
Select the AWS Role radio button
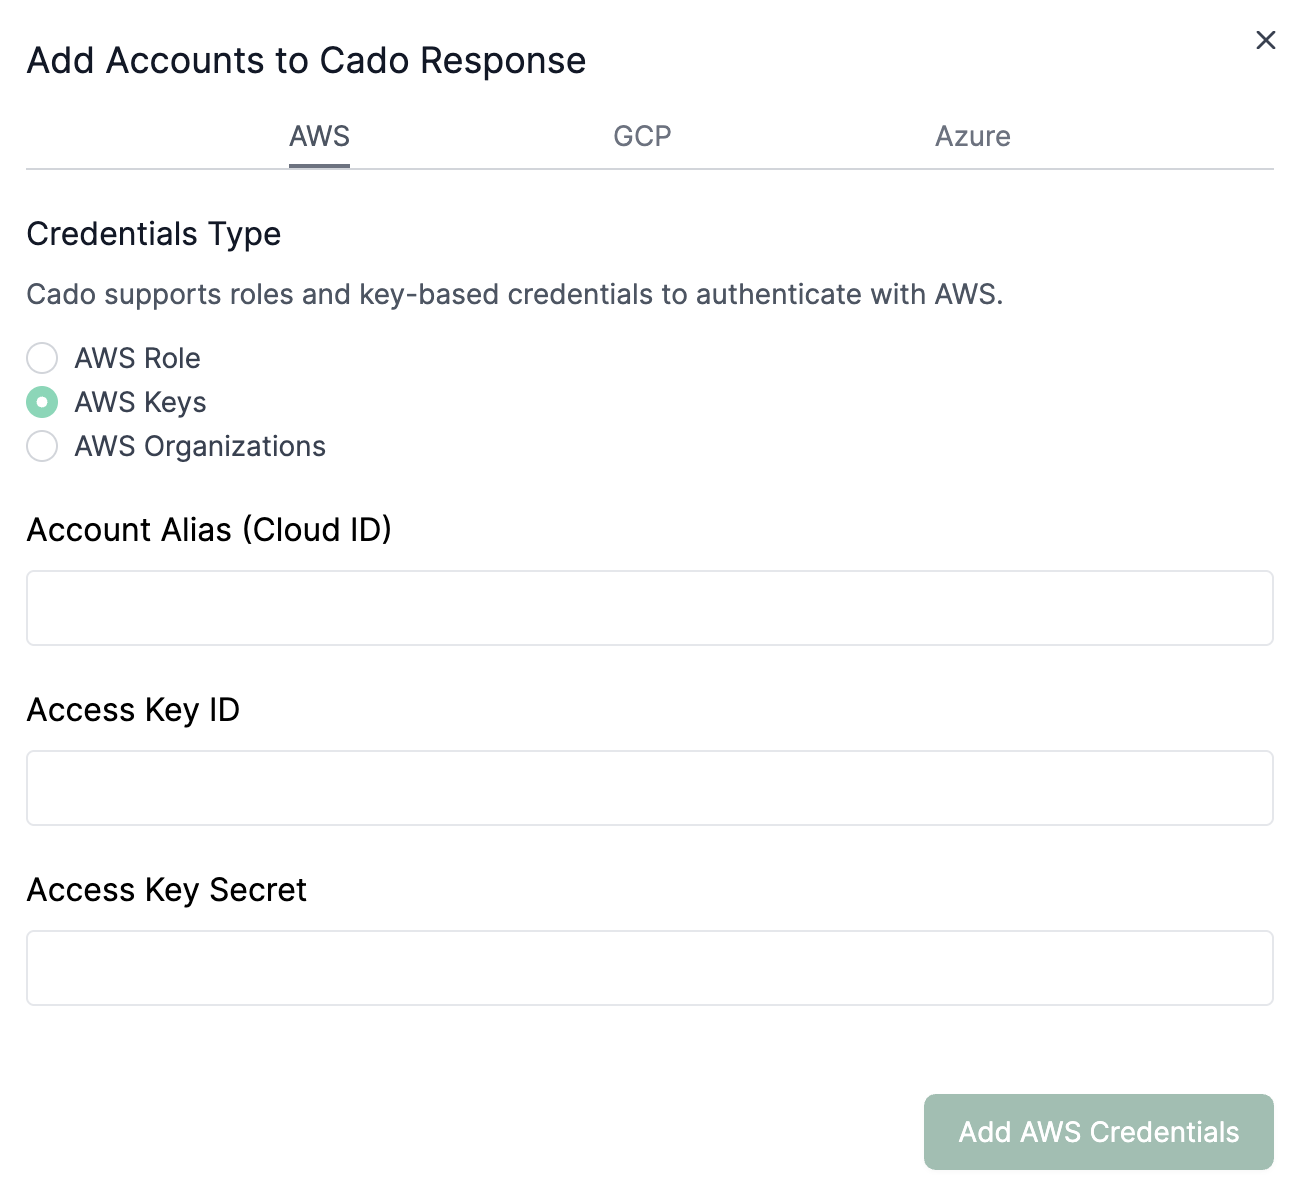[42, 358]
